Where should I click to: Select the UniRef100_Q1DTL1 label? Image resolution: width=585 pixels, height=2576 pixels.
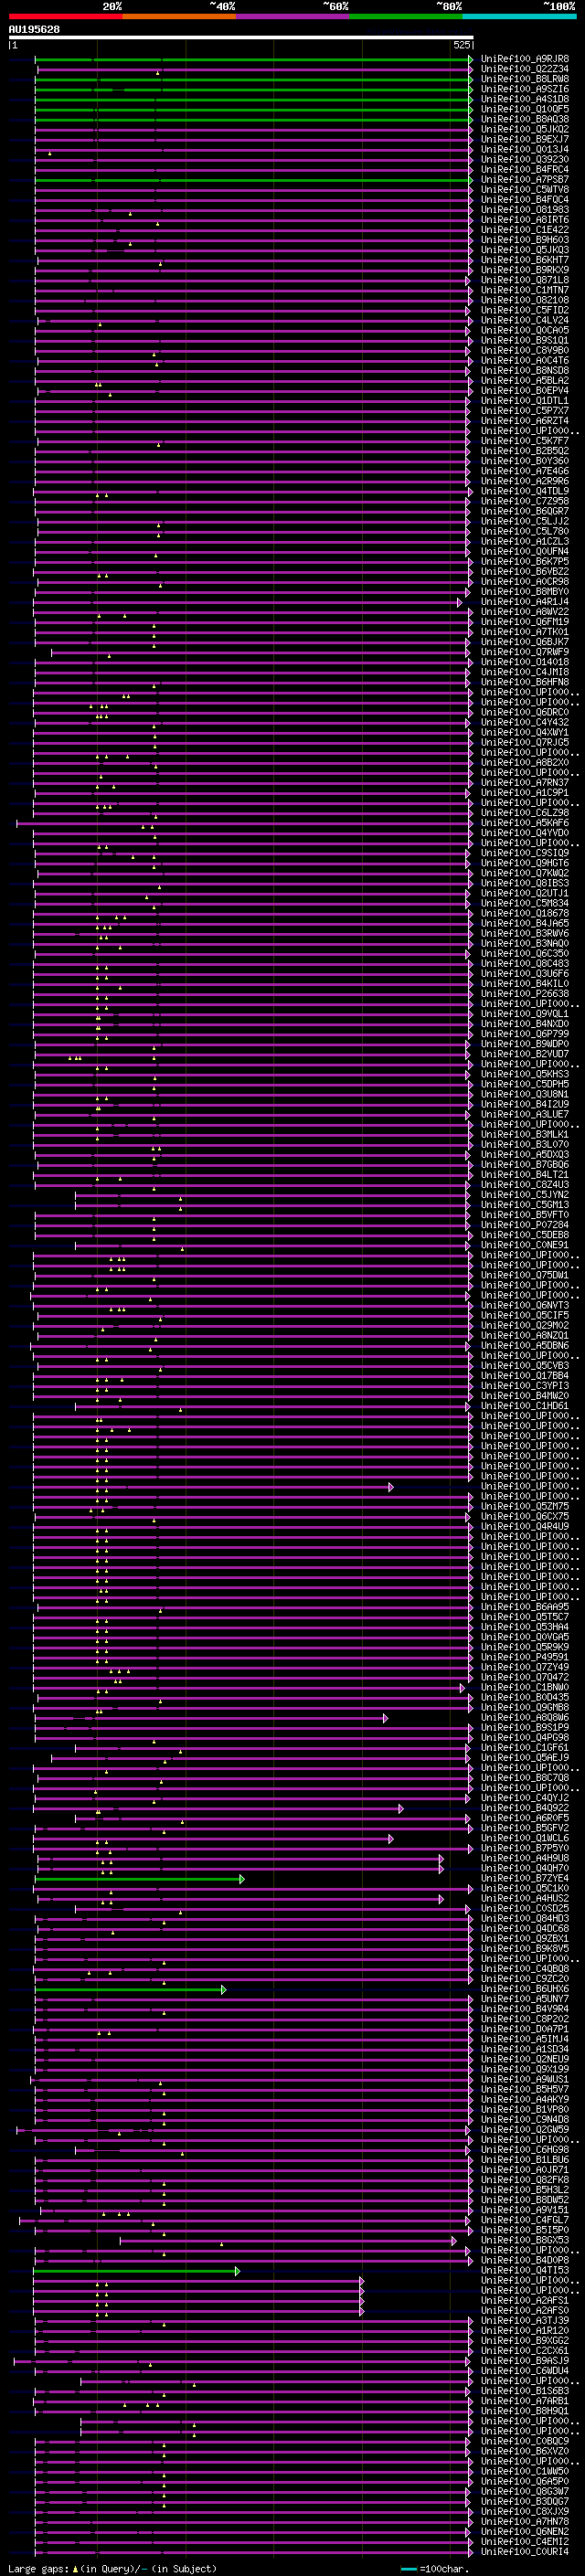click(x=525, y=401)
